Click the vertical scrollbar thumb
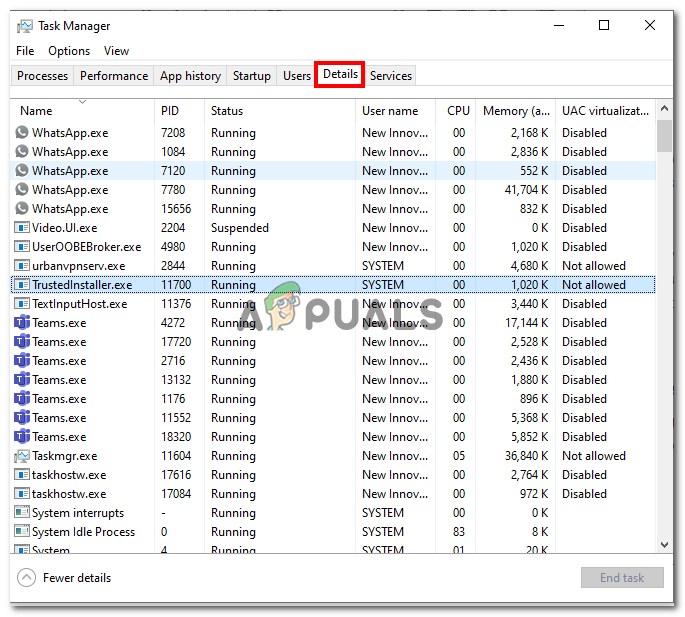The height and width of the screenshot is (617, 685). tap(664, 135)
